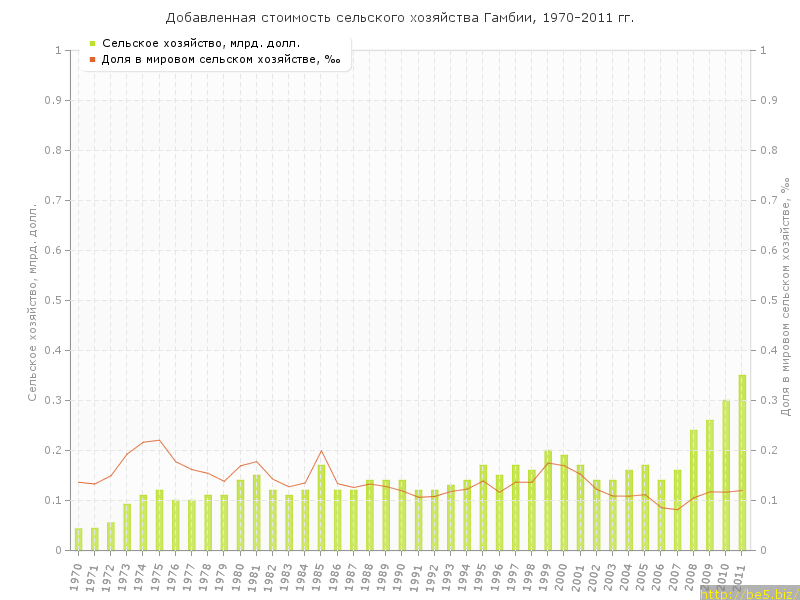800x600 pixels.
Task: Select the green bar for 2010
Action: pos(726,475)
